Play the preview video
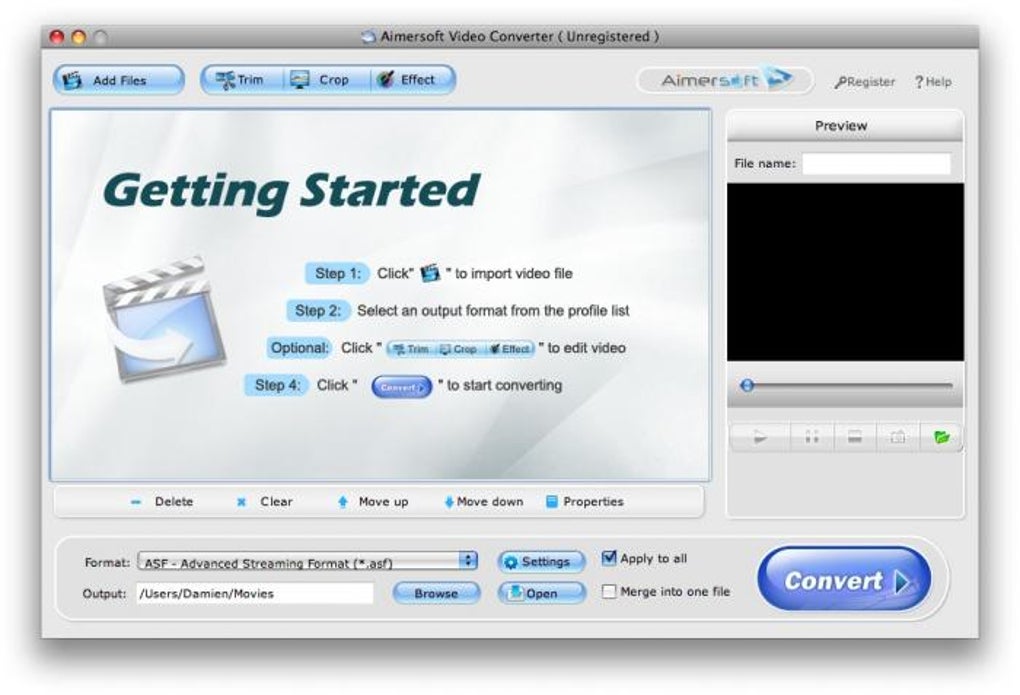 tap(760, 437)
